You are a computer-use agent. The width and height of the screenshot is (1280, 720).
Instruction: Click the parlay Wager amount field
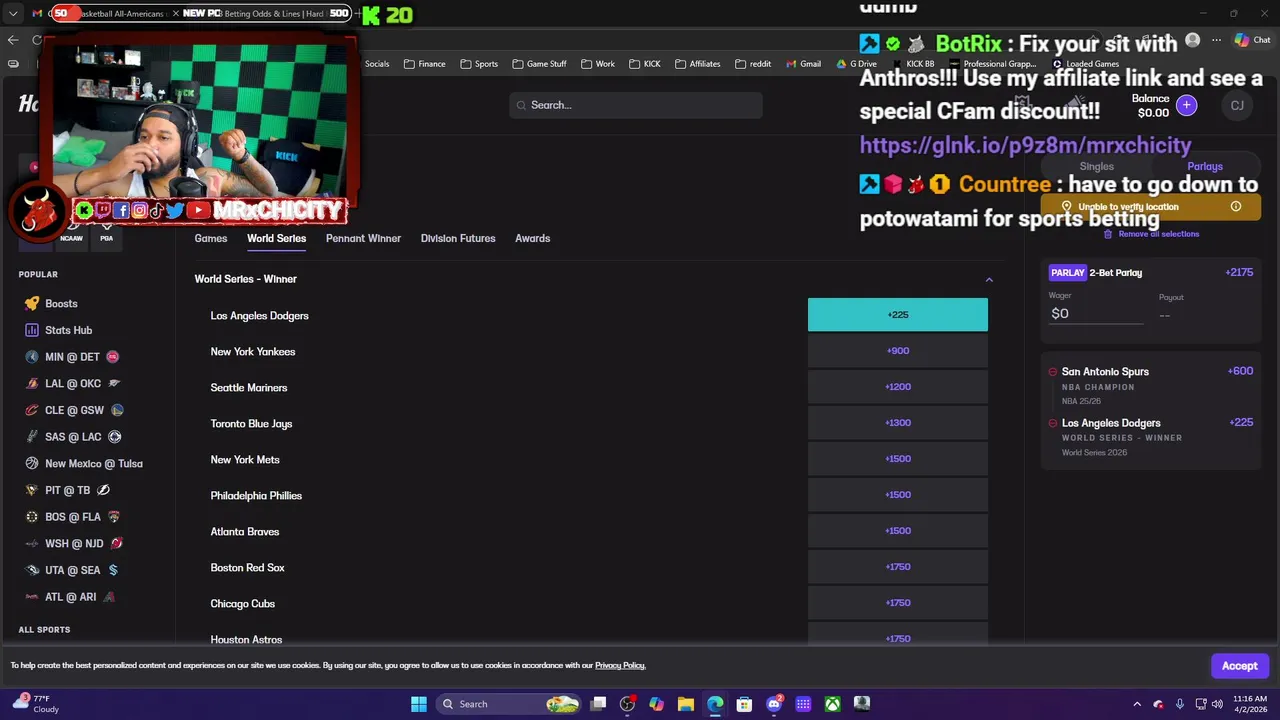tap(1096, 313)
